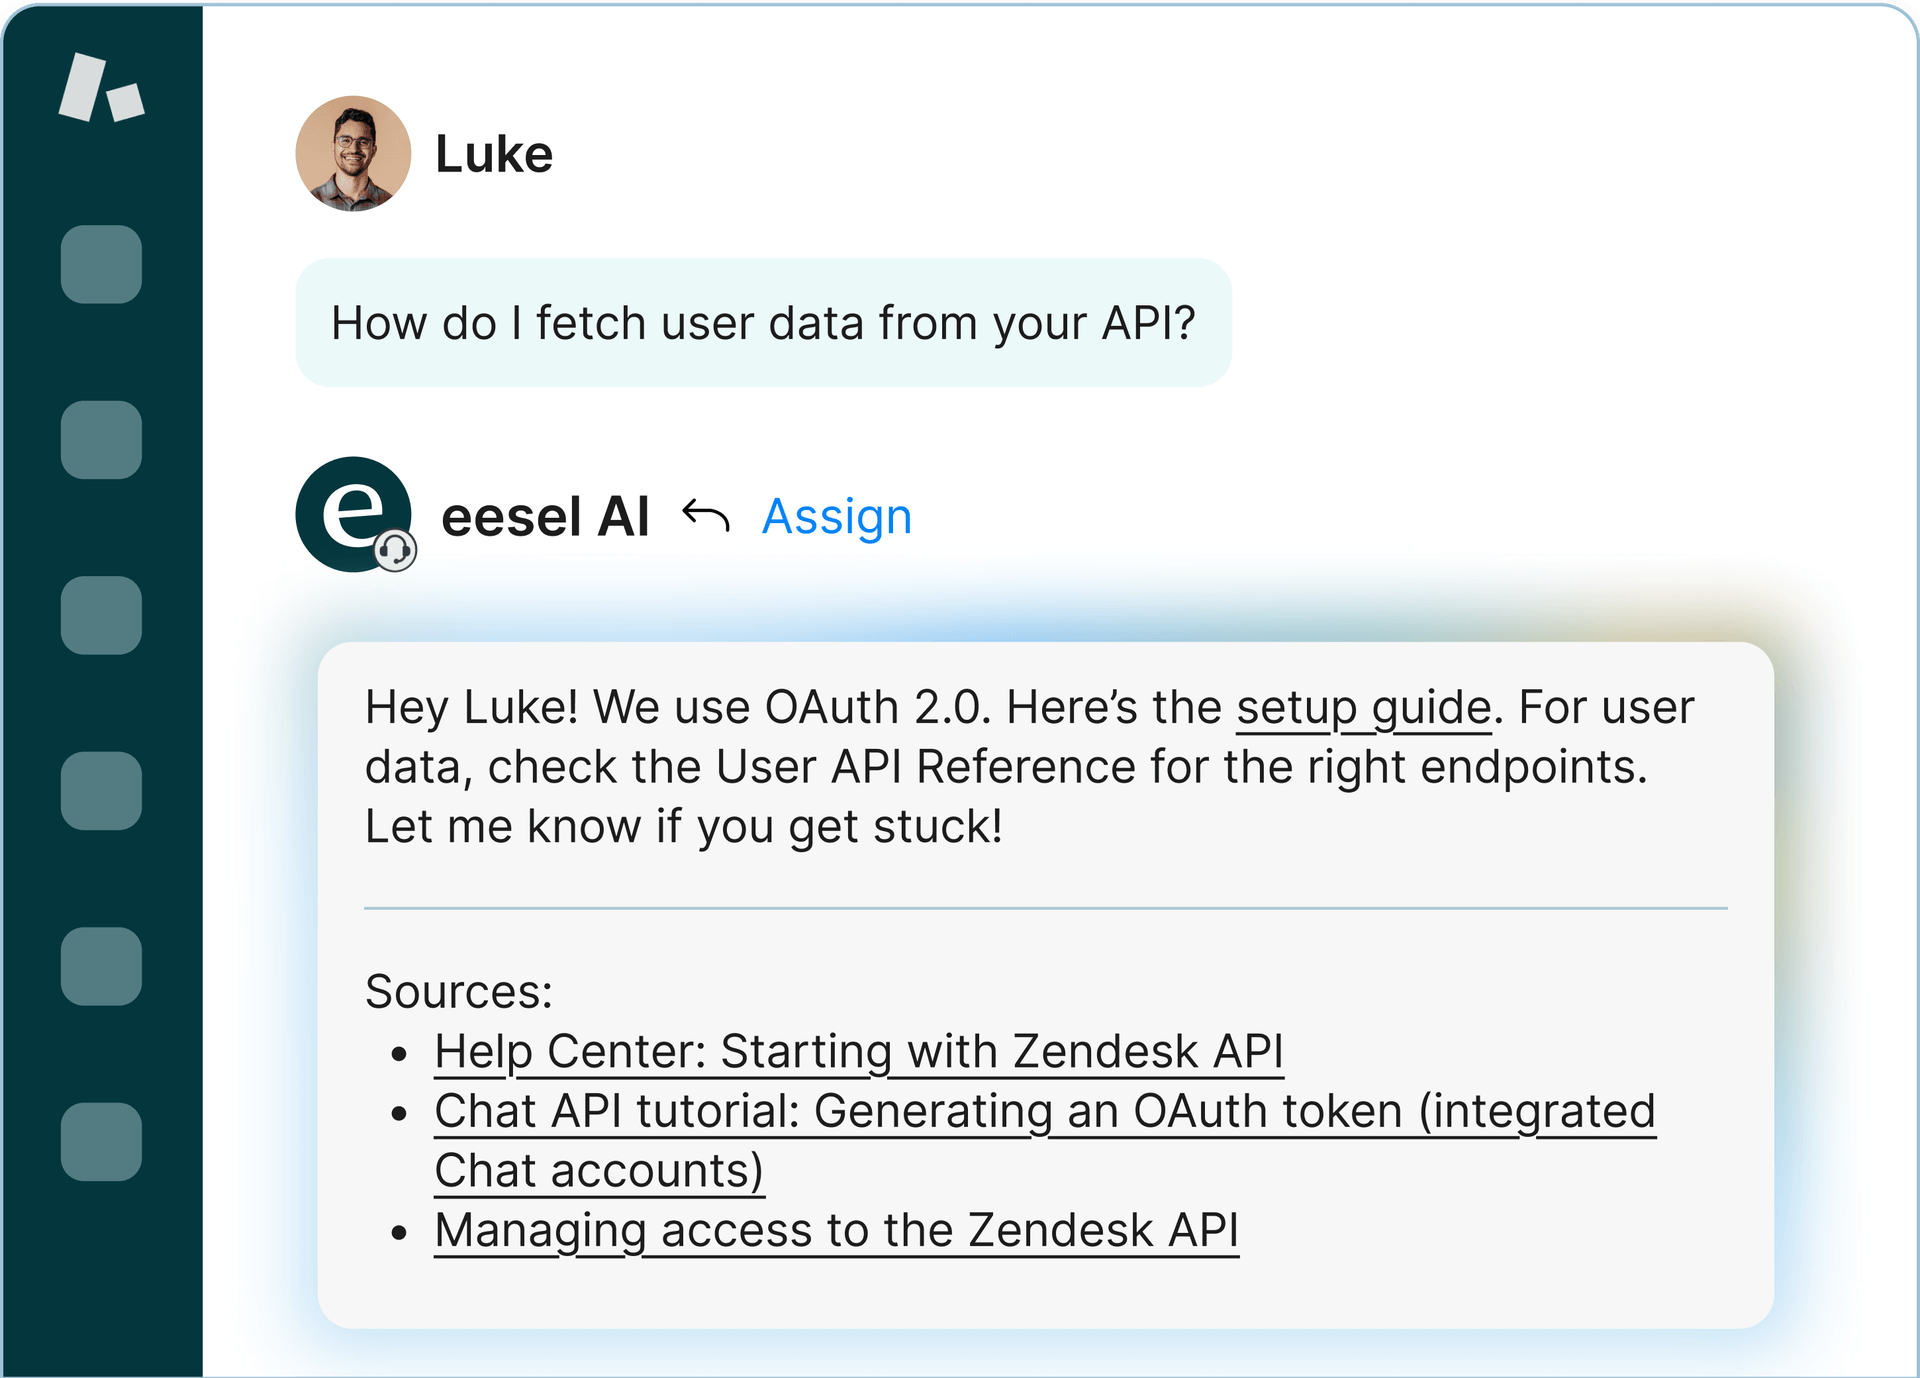Click the Luke name heading

[494, 154]
